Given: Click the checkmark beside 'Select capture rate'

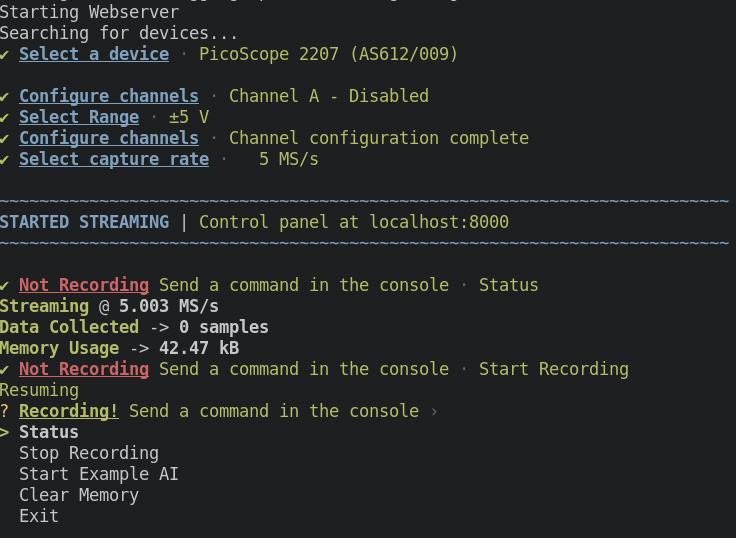Looking at the screenshot, I should 5,159.
